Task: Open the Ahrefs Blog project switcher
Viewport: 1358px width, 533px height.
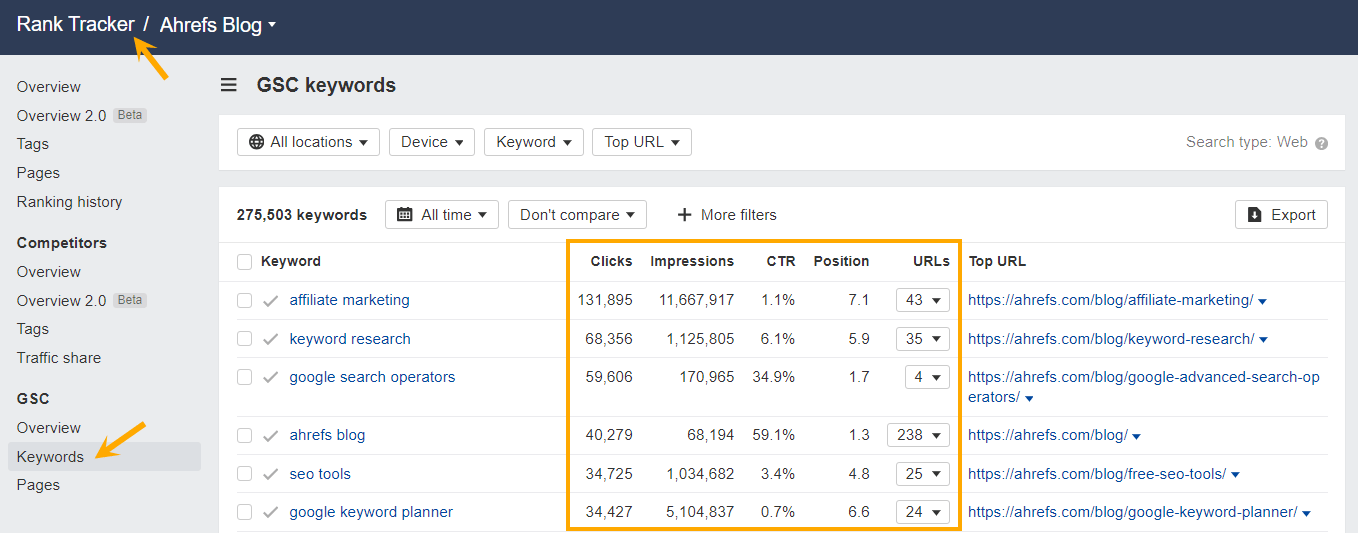Action: pyautogui.click(x=218, y=25)
